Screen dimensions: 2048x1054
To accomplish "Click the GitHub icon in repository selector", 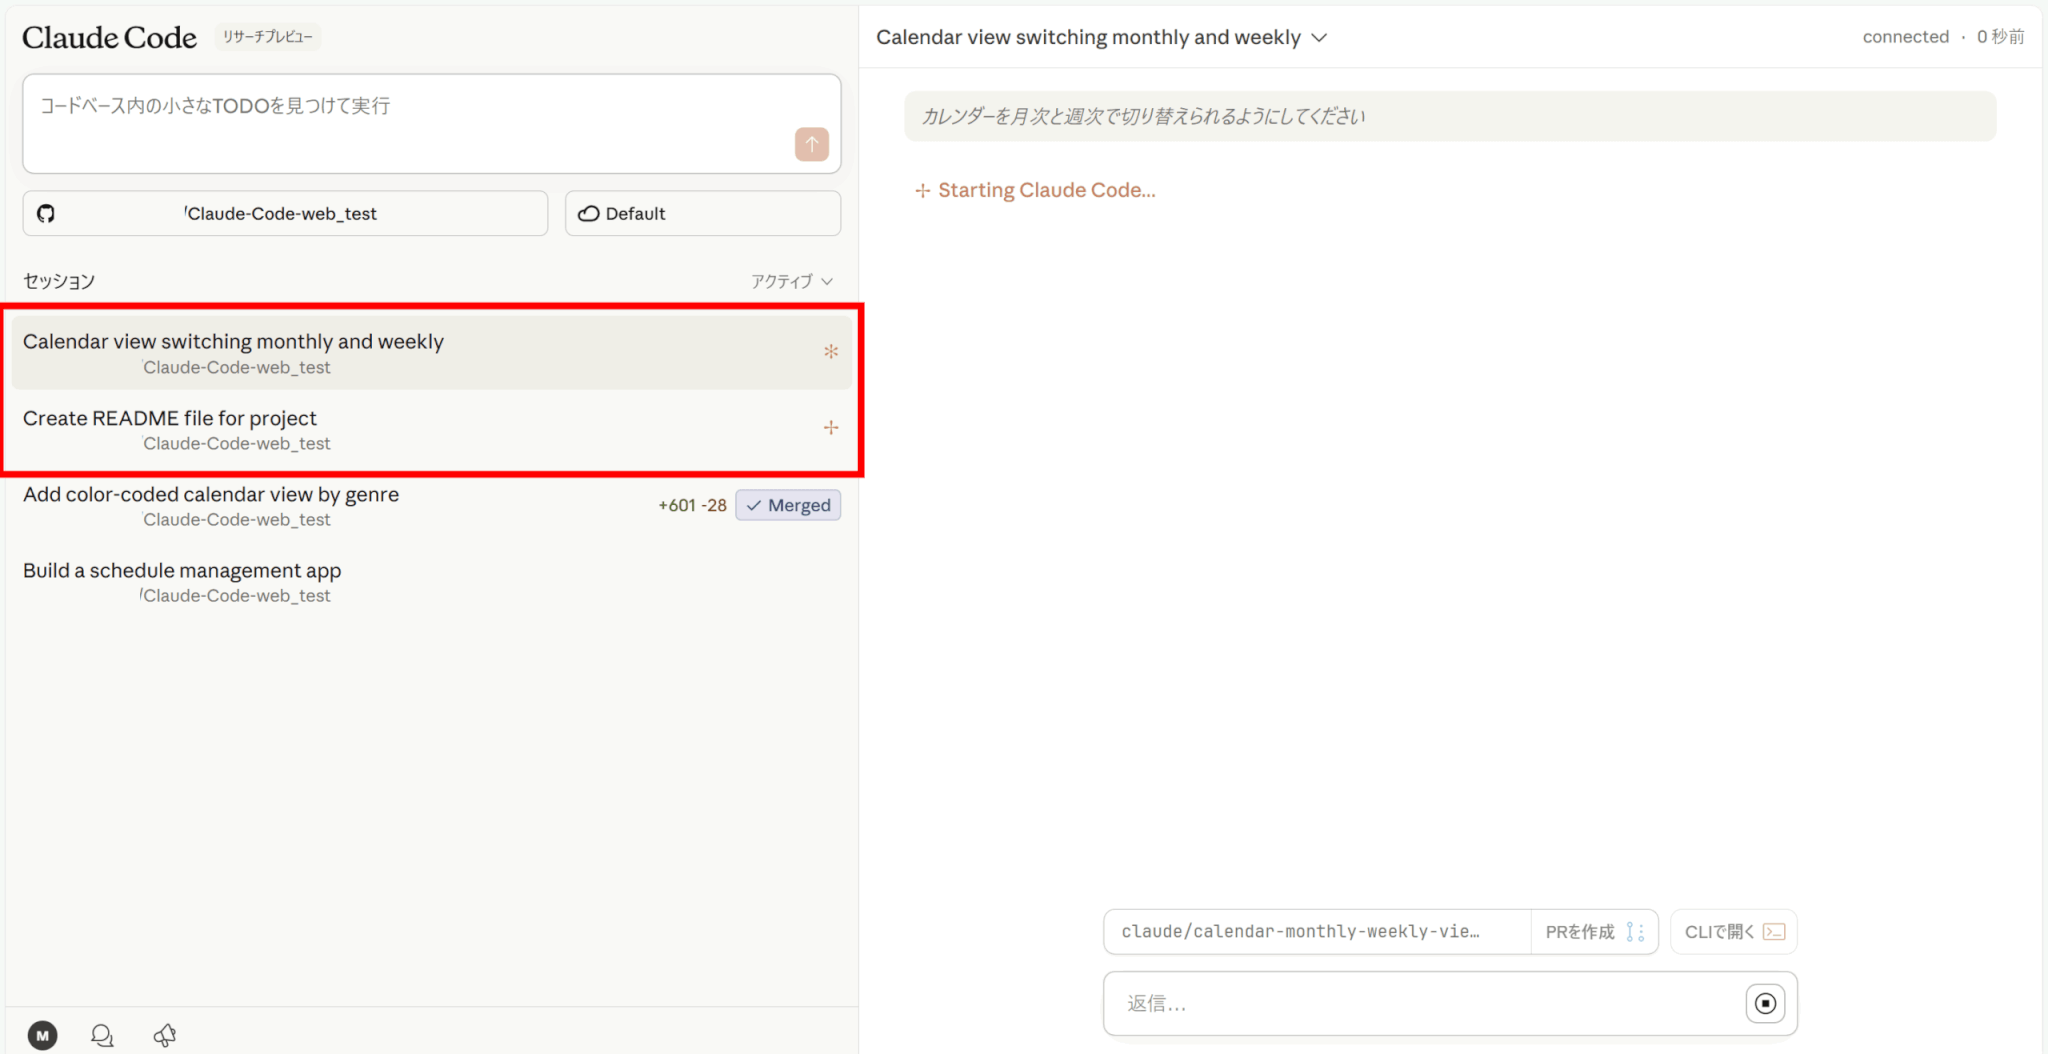I will (46, 214).
